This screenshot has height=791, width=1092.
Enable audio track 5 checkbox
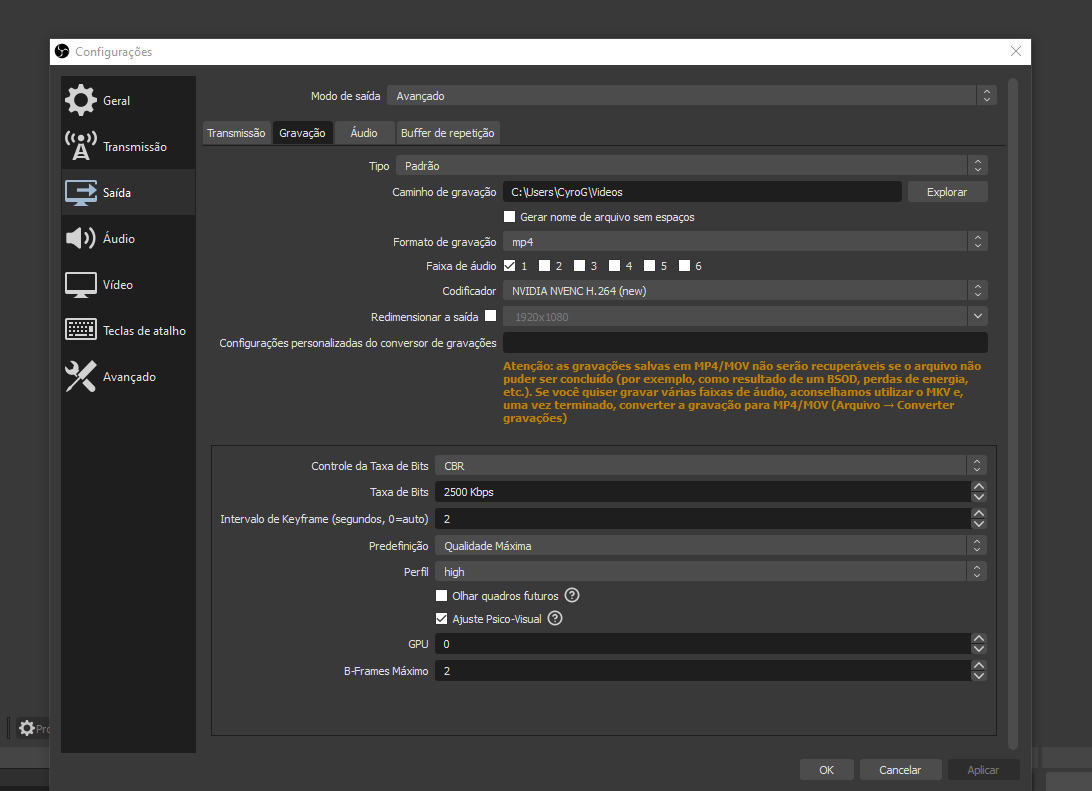click(649, 265)
